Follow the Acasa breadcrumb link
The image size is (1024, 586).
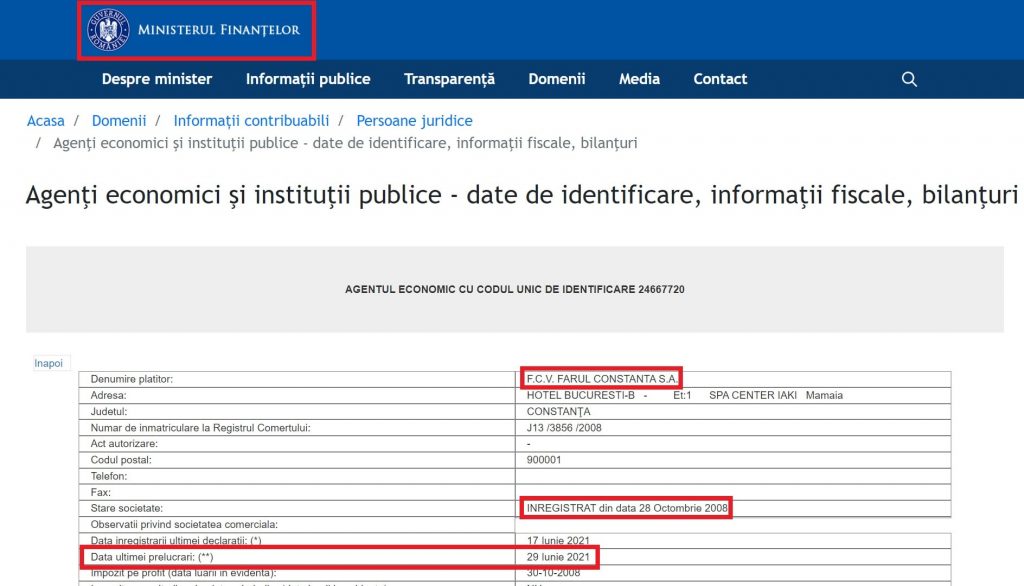[x=46, y=121]
